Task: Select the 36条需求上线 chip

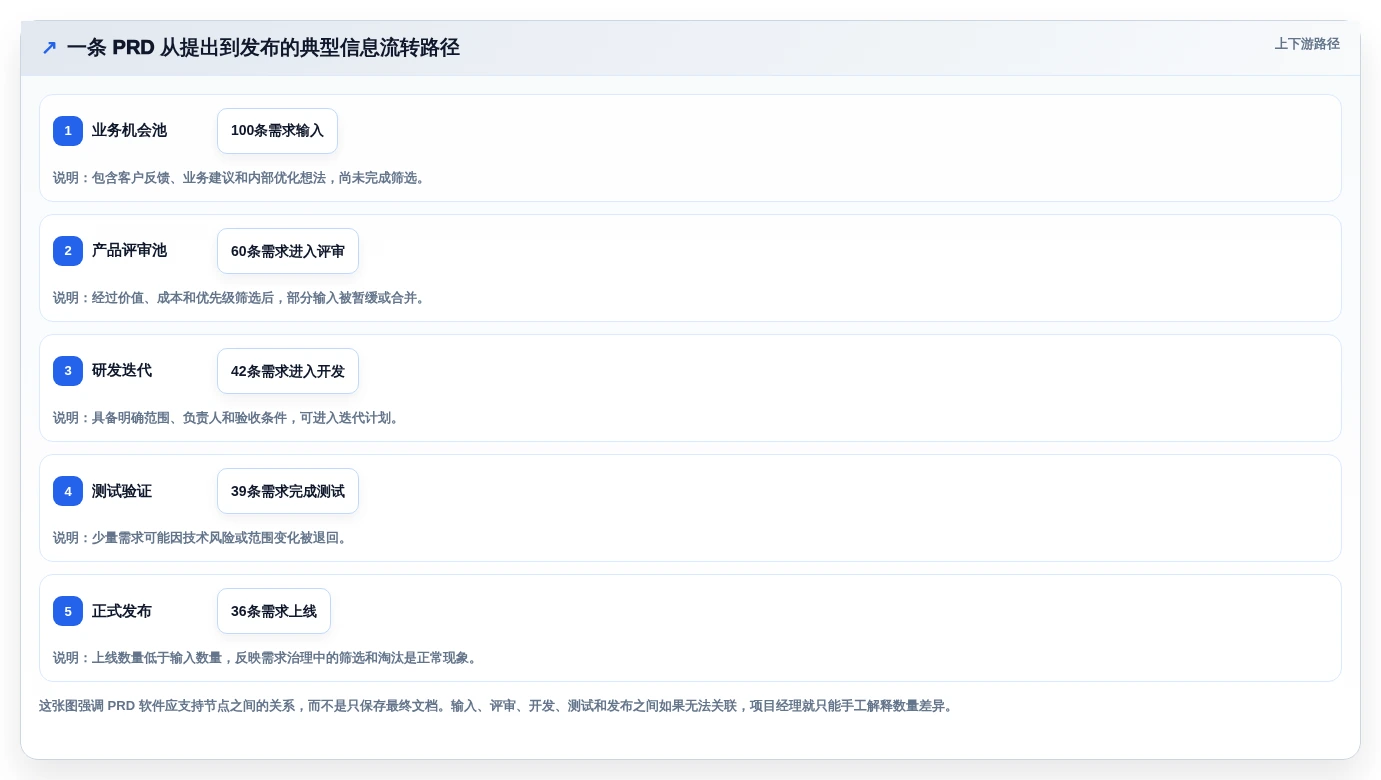Action: coord(274,611)
